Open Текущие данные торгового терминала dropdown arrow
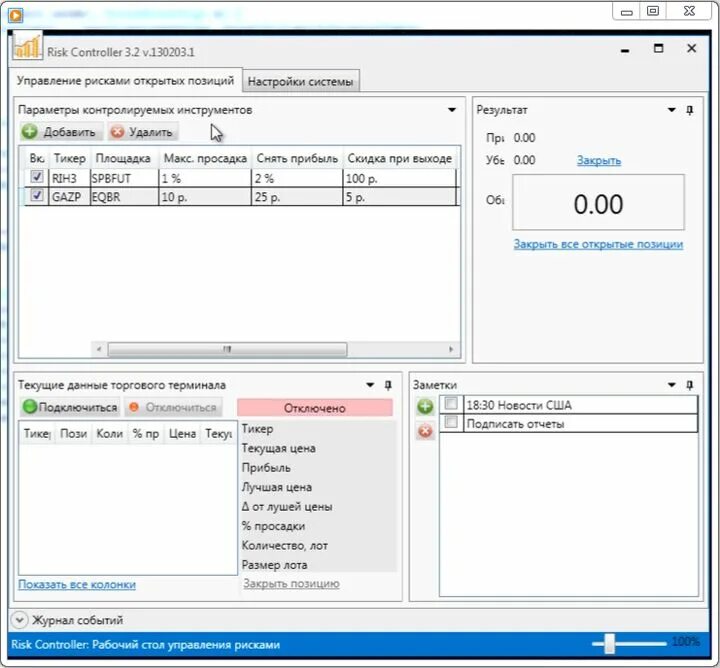 [x=370, y=385]
